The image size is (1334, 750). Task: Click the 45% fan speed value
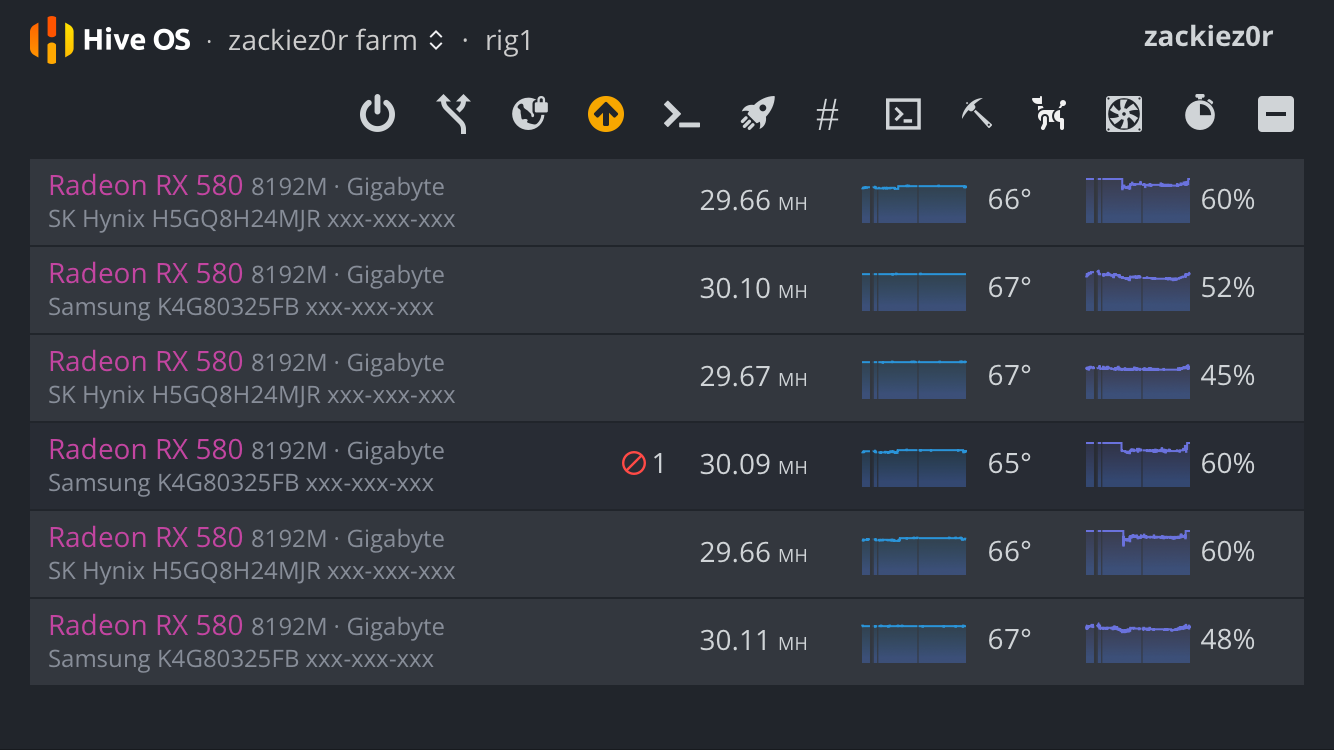[1228, 376]
